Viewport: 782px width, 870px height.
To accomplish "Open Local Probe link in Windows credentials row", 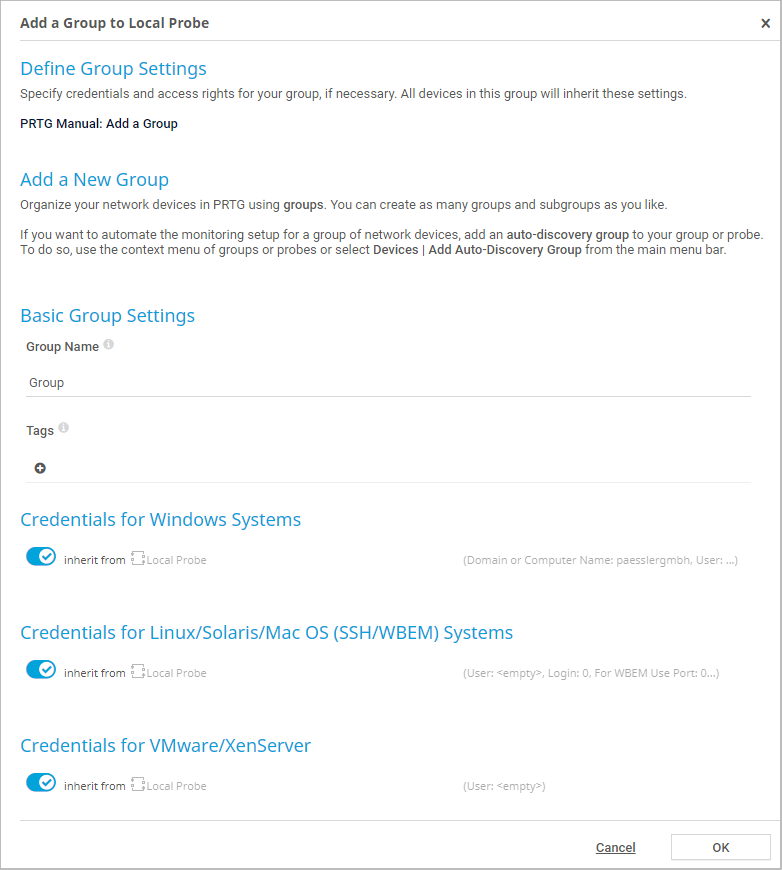I will coord(176,560).
